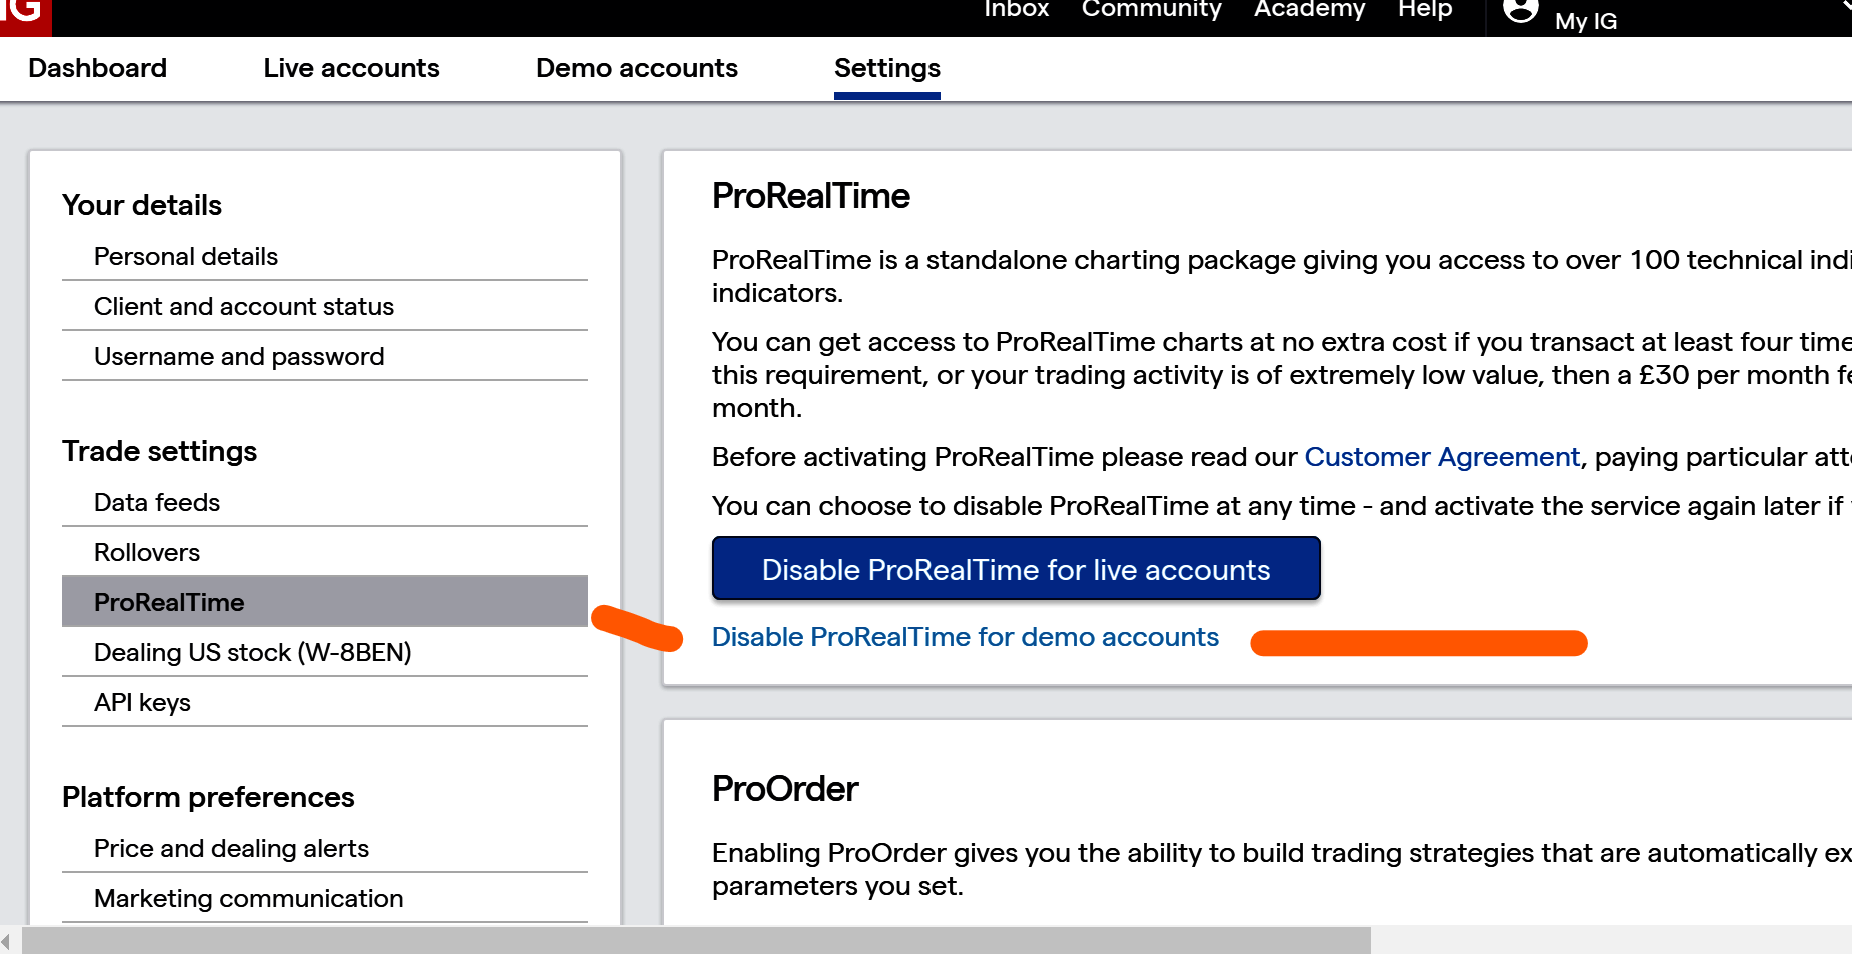1852x954 pixels.
Task: Click Help in the top bar
Action: click(1424, 10)
